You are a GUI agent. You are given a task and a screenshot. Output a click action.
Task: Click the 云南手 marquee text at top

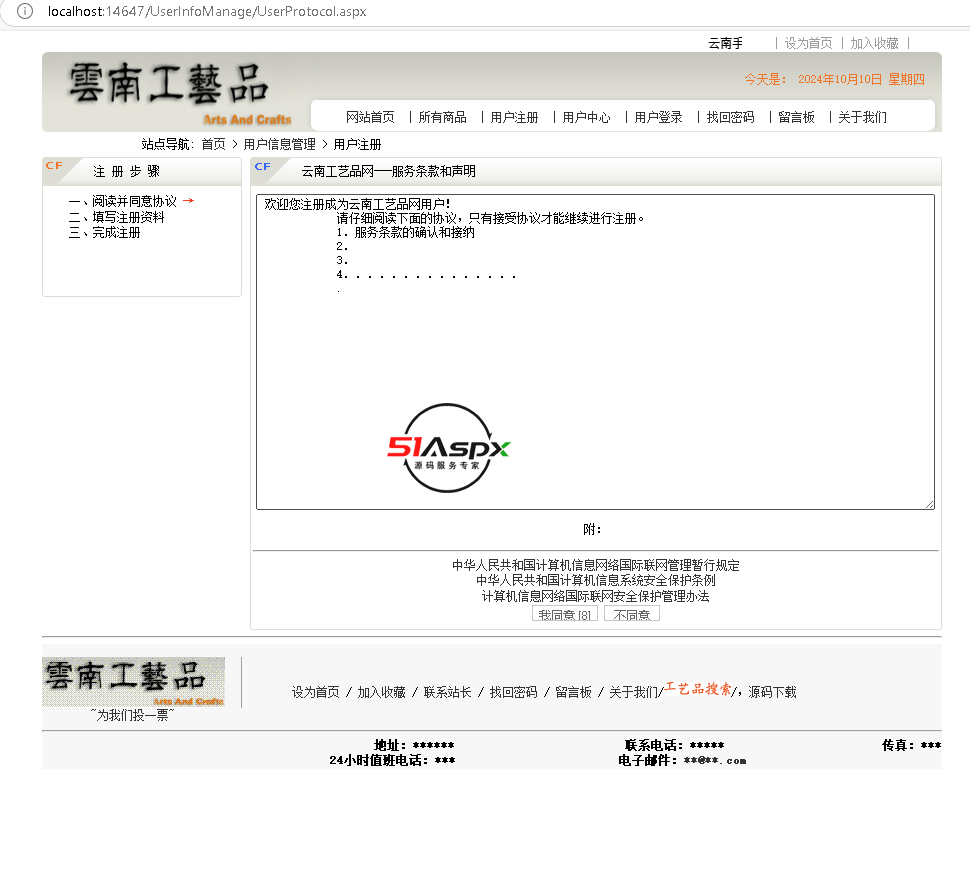[x=725, y=43]
